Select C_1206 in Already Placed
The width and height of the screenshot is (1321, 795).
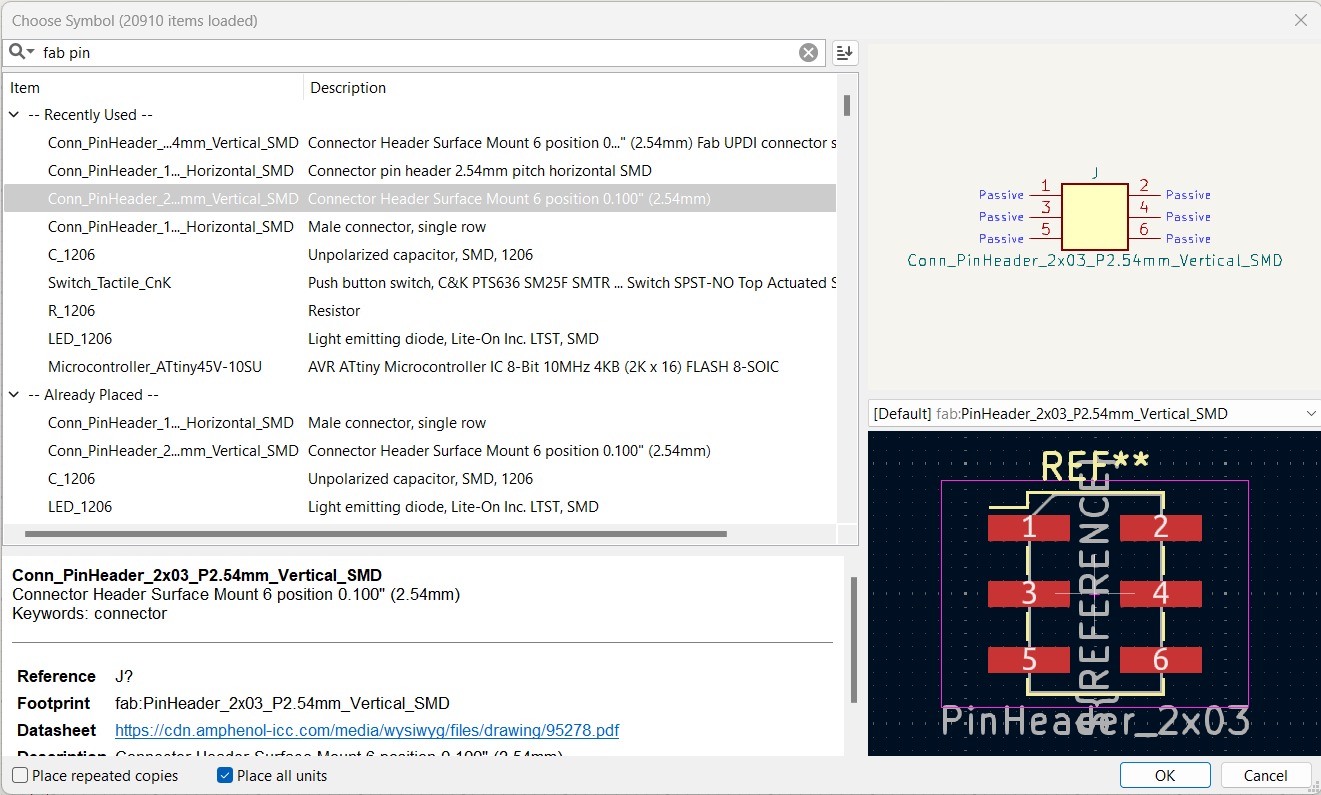pyautogui.click(x=420, y=479)
